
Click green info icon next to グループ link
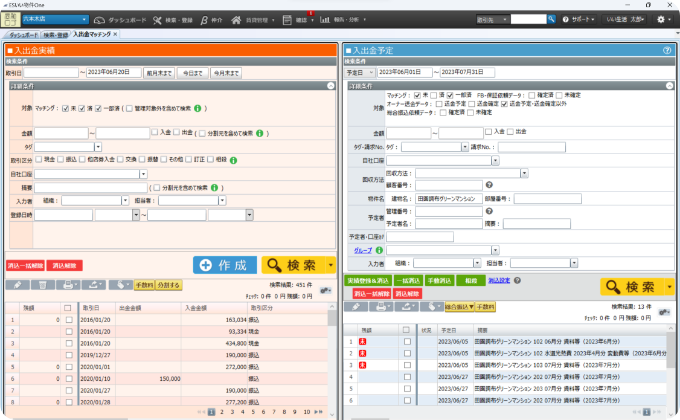(379, 250)
